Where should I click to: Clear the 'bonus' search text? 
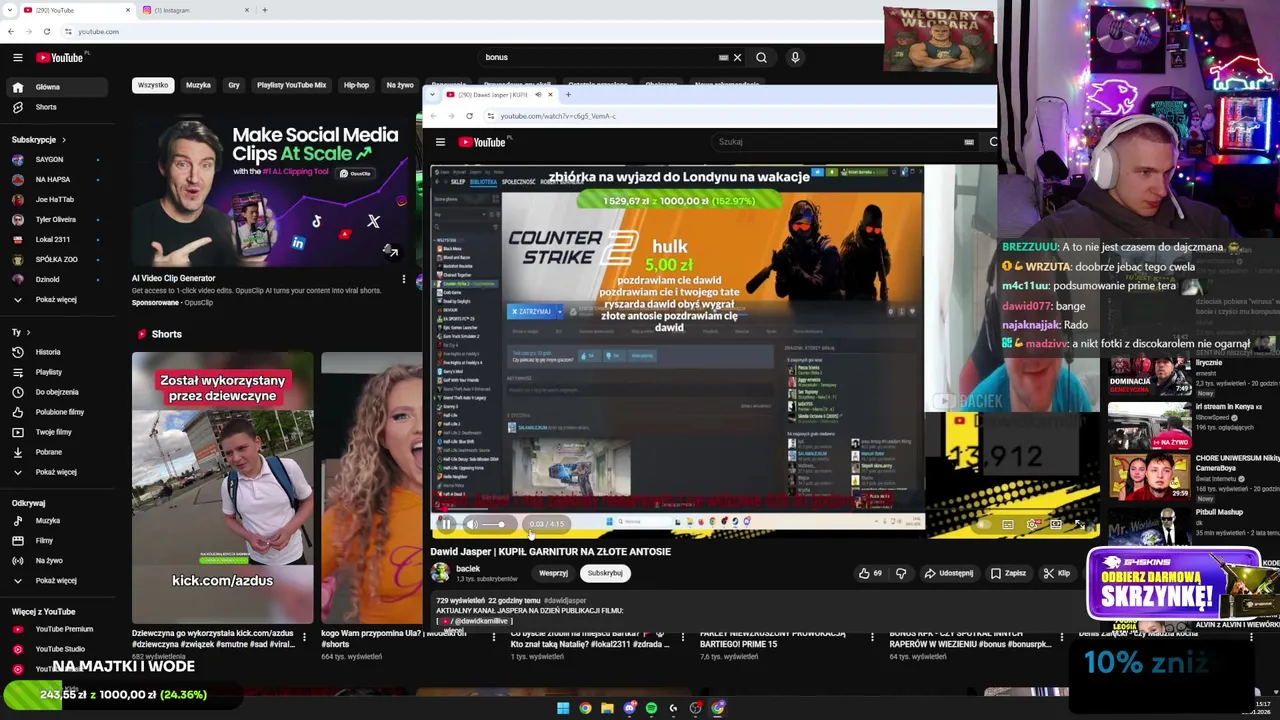point(738,58)
